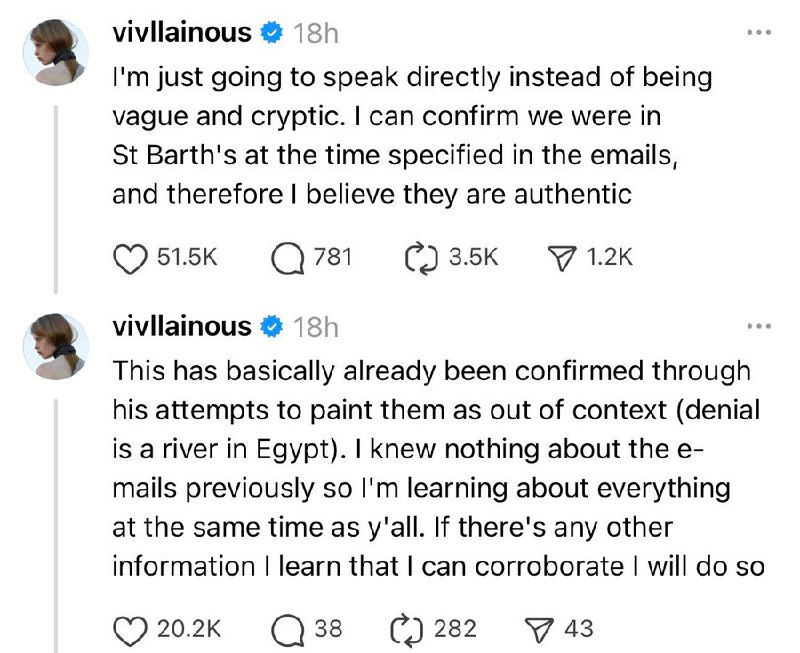The height and width of the screenshot is (653, 800).
Task: Click the verified badge on first post
Action: pos(271,34)
